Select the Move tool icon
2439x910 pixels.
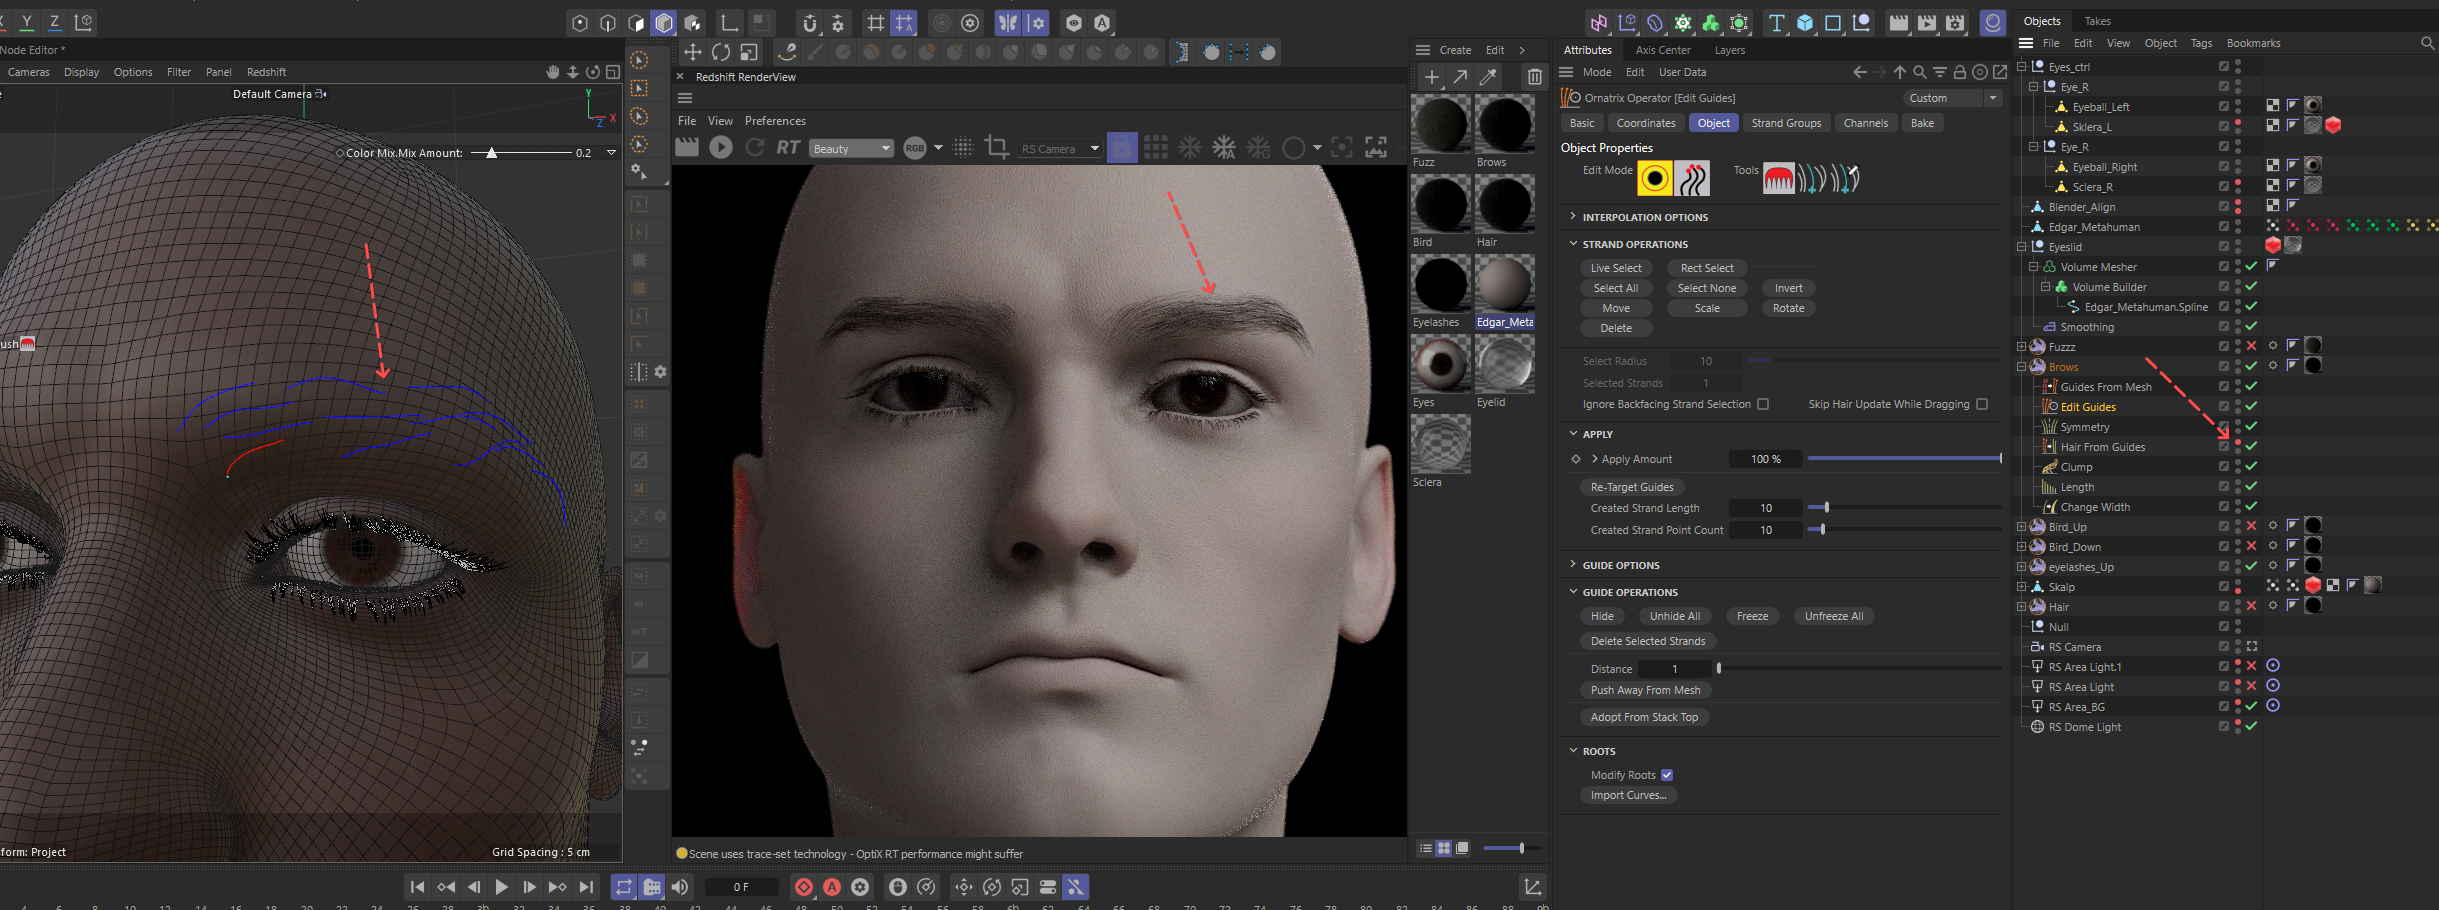click(692, 52)
